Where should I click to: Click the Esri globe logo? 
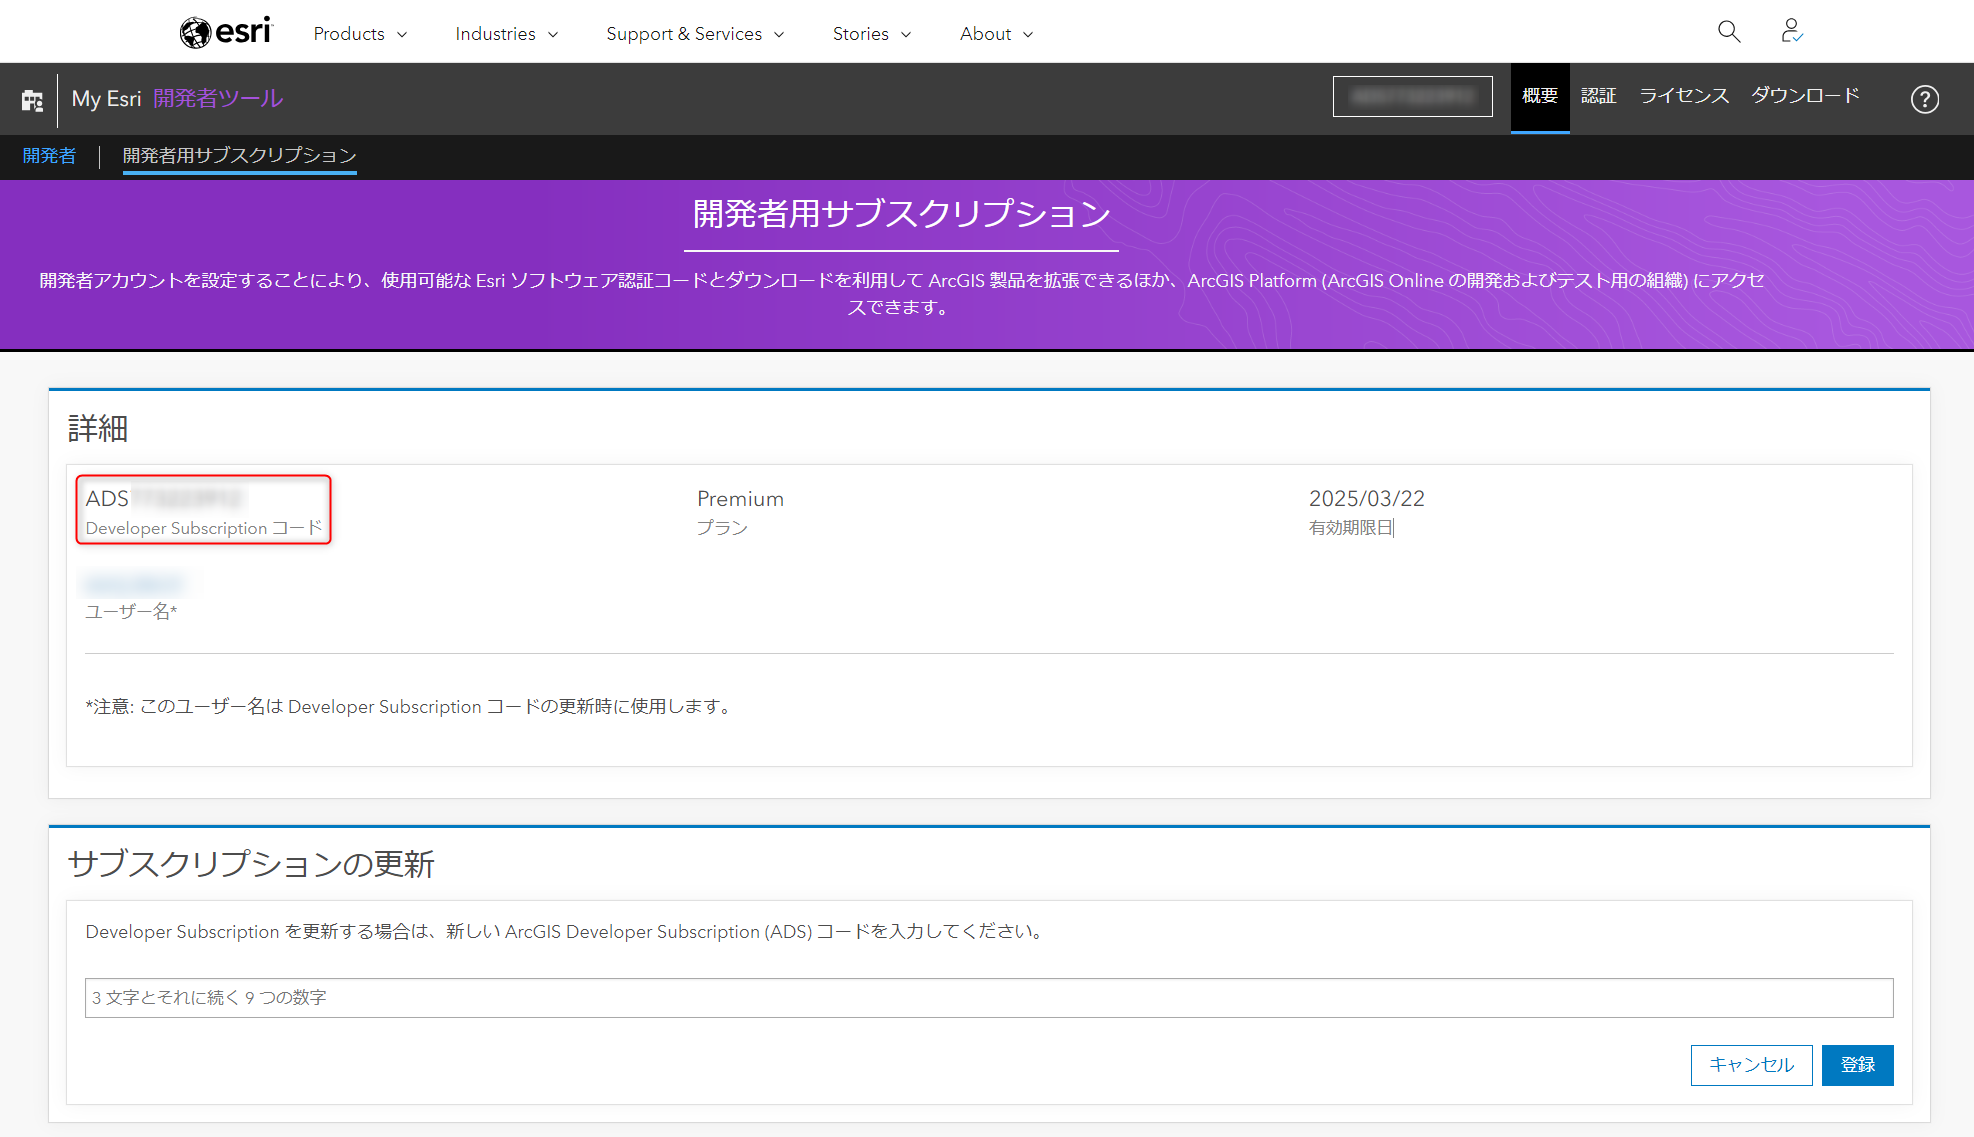coord(226,32)
